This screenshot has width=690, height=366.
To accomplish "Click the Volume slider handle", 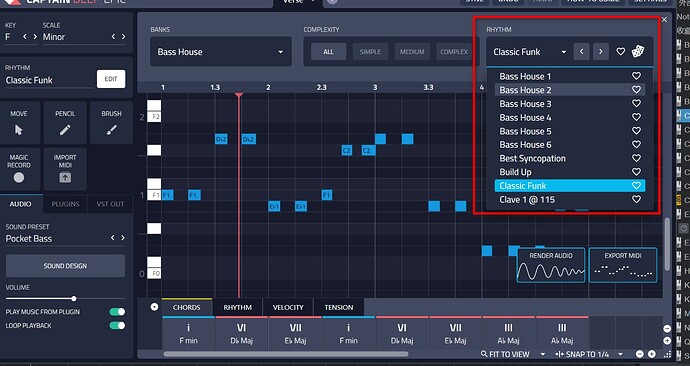I will coord(74,299).
